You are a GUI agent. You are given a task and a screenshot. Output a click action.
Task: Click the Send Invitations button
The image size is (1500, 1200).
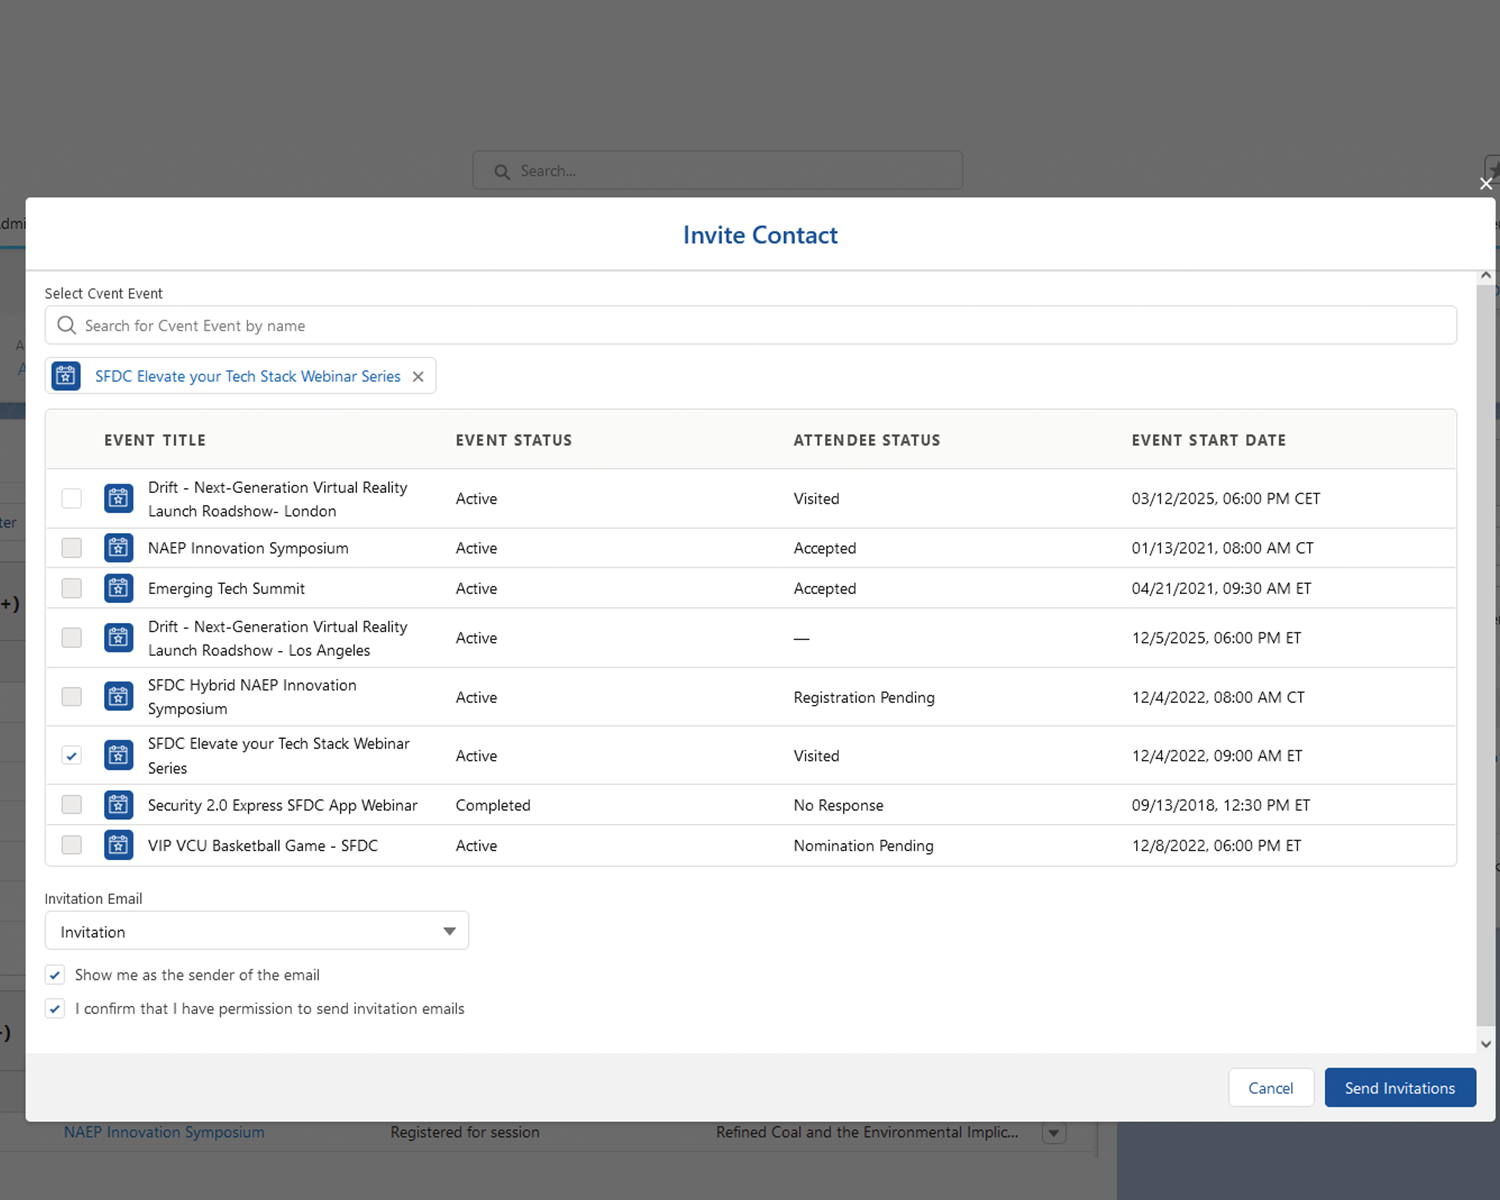pos(1400,1087)
